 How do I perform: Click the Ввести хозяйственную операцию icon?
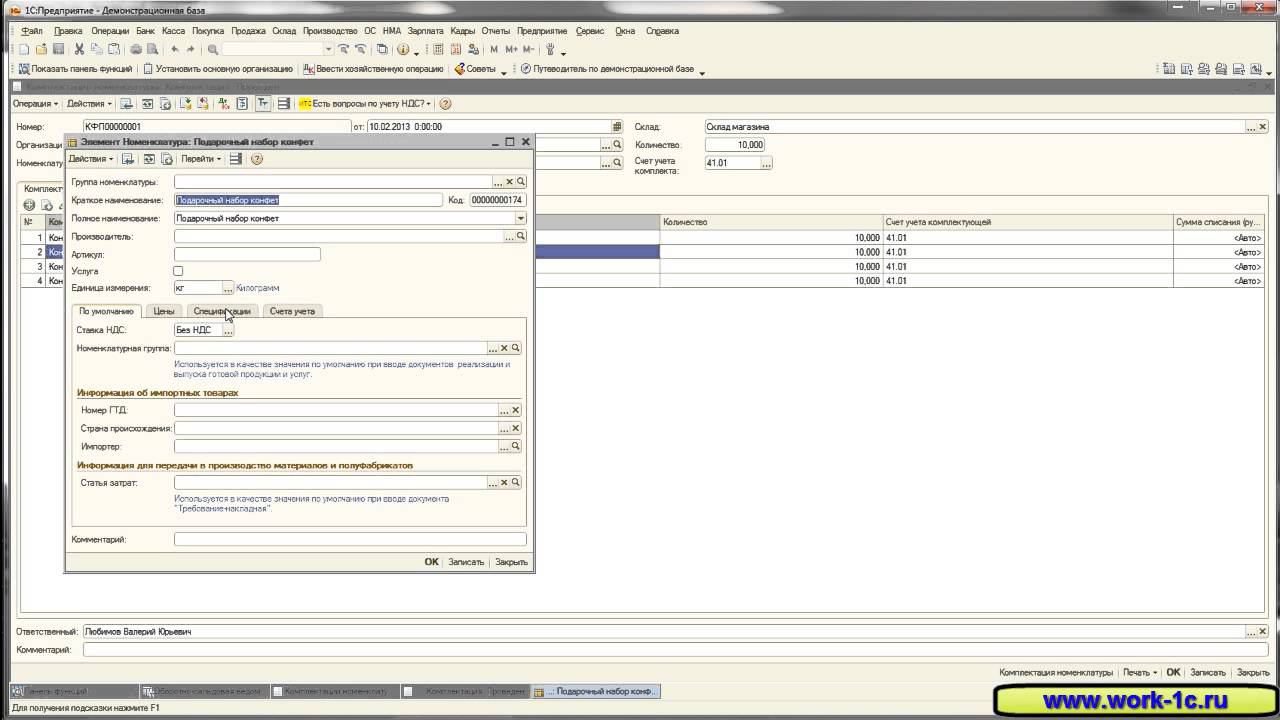pyautogui.click(x=308, y=69)
